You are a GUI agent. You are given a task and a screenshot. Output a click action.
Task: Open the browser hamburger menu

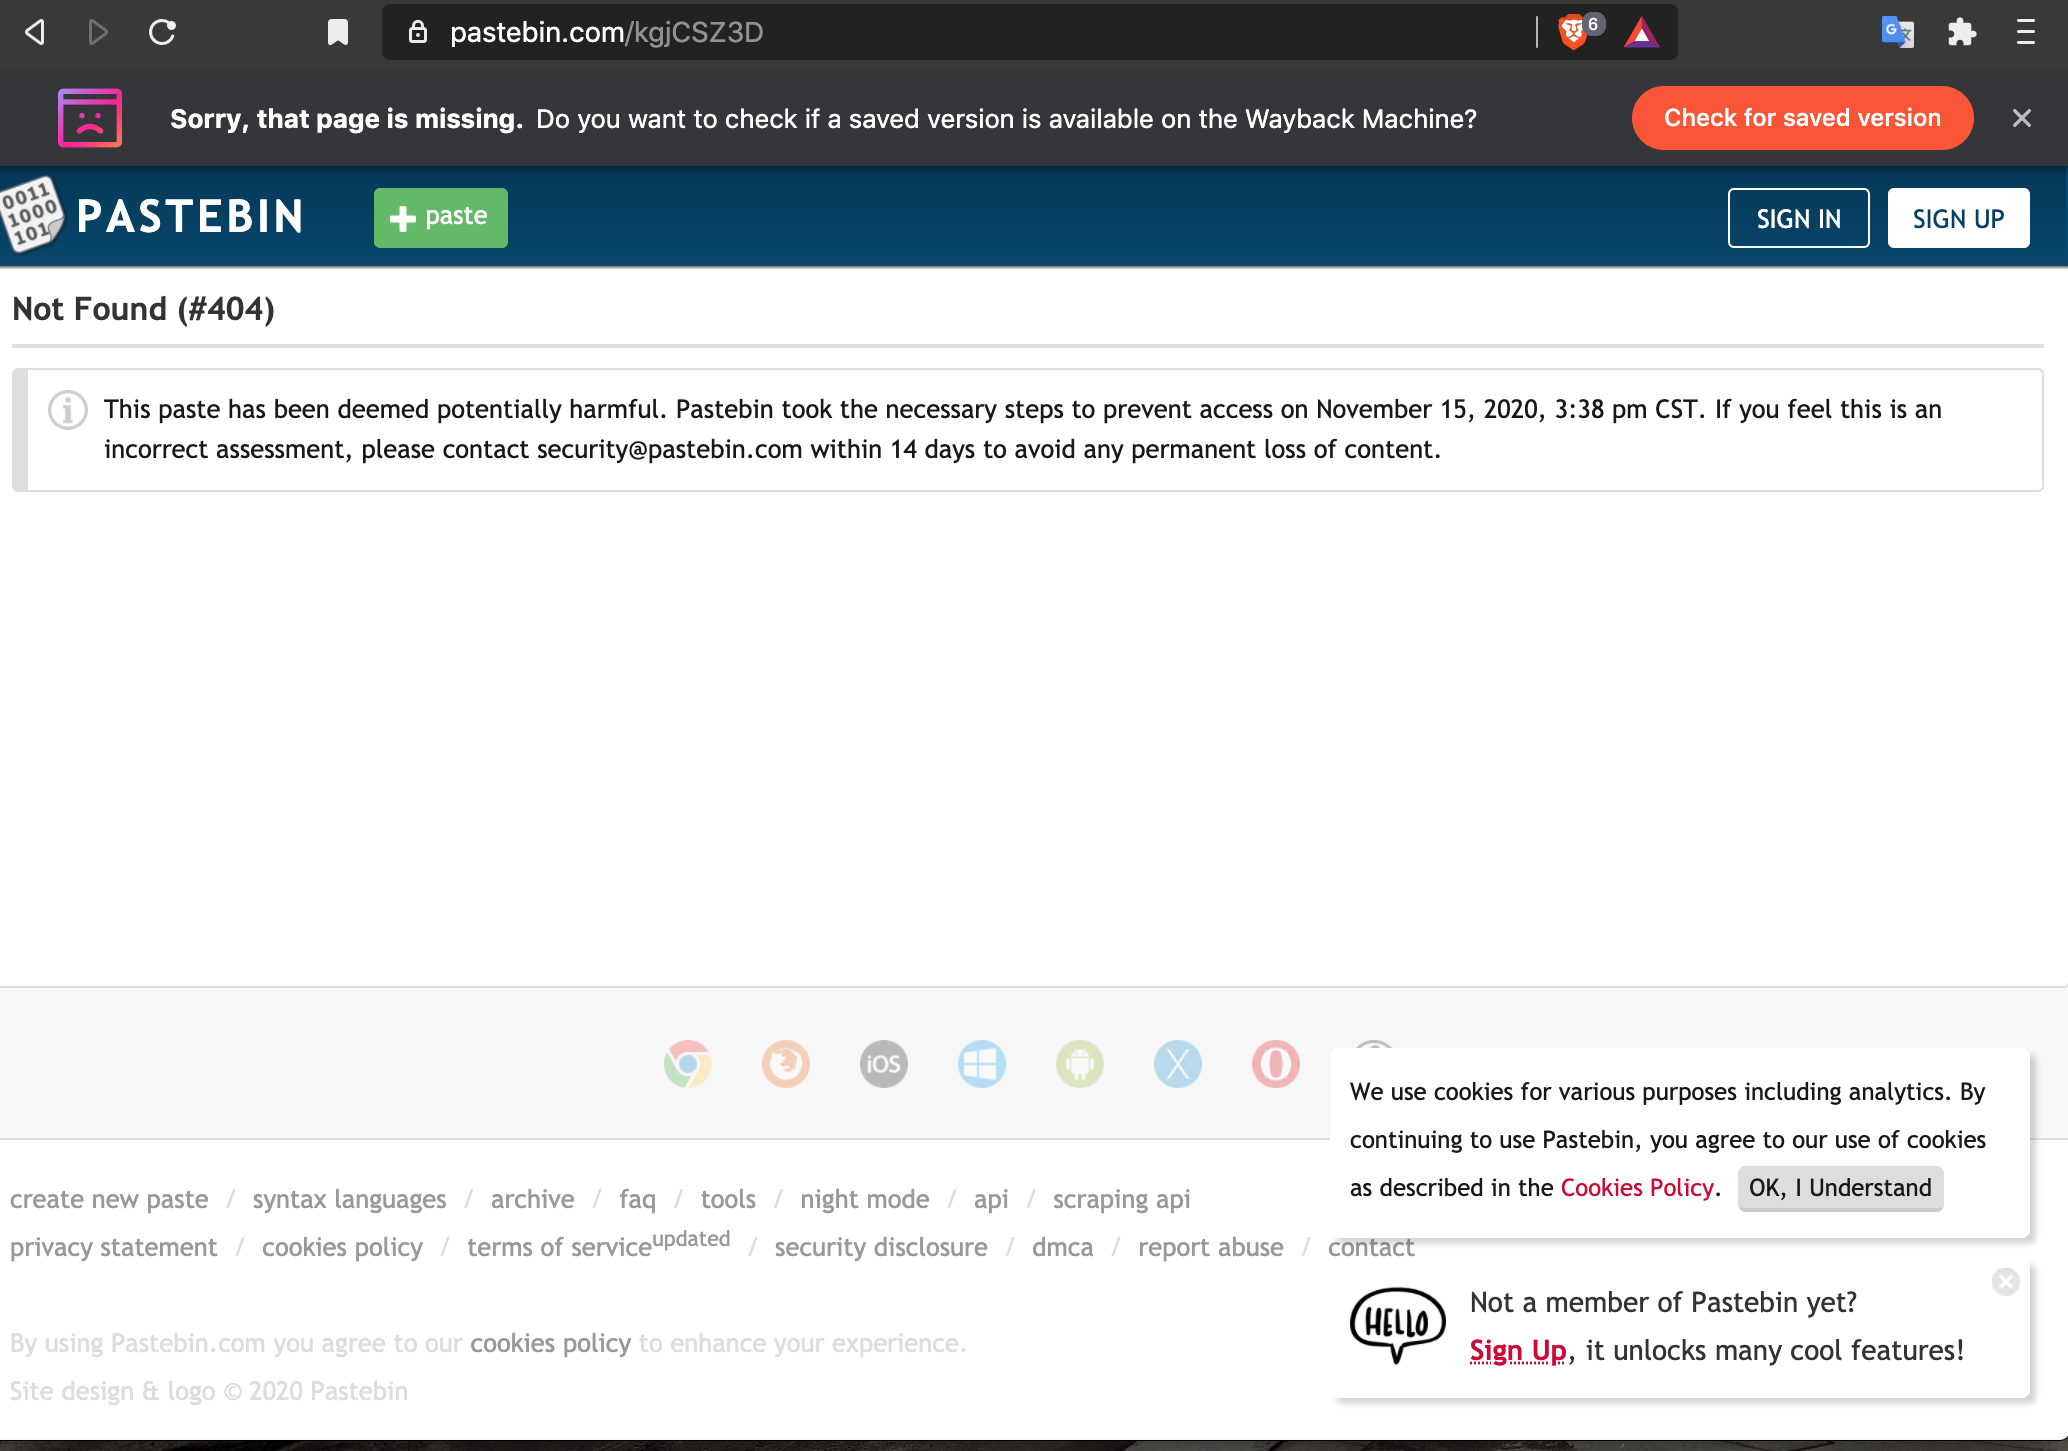(2025, 32)
